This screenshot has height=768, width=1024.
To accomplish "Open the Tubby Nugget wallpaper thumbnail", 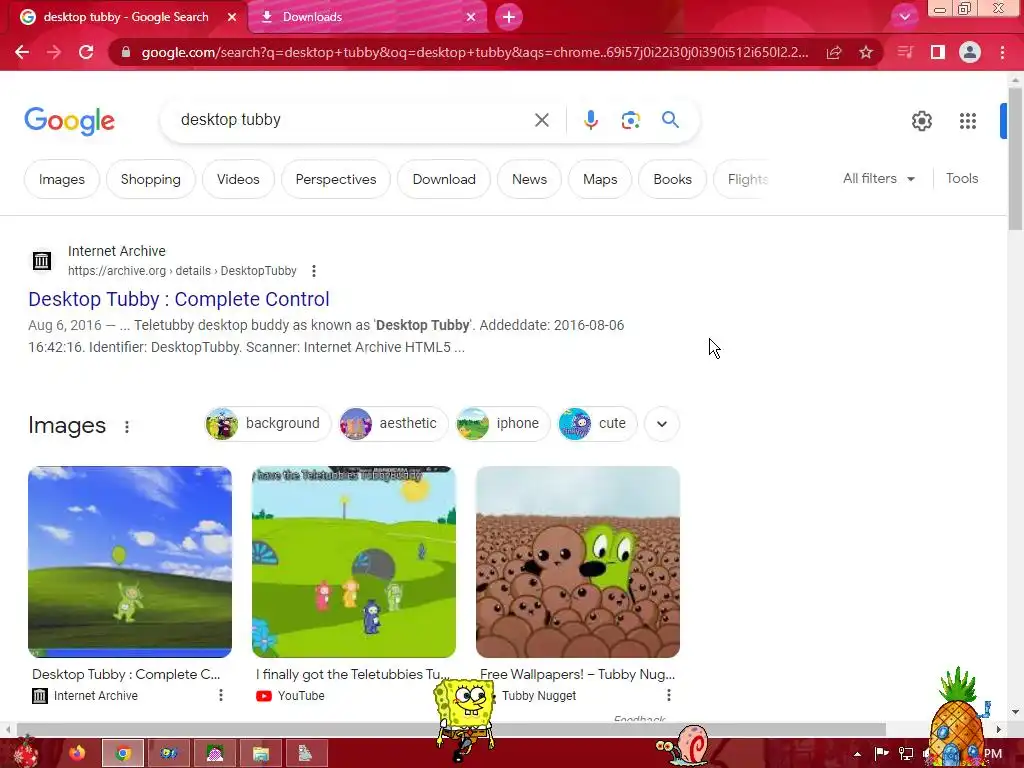I will [x=578, y=562].
